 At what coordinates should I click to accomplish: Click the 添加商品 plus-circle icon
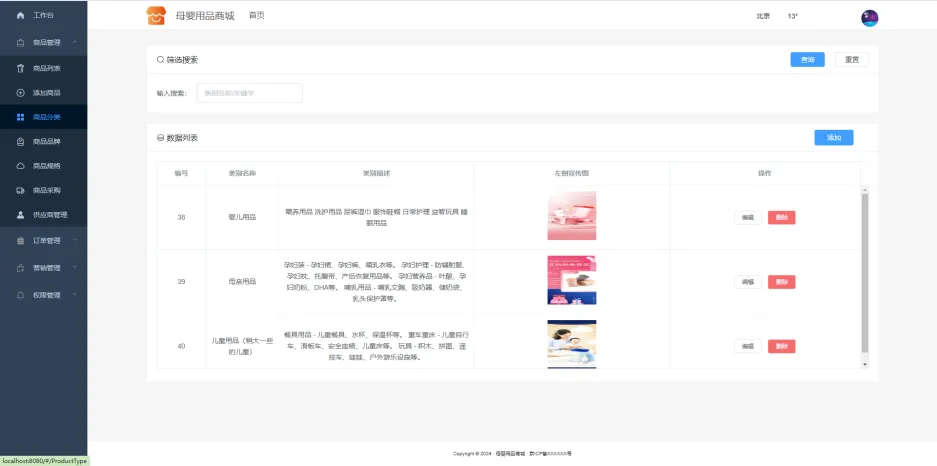point(20,93)
